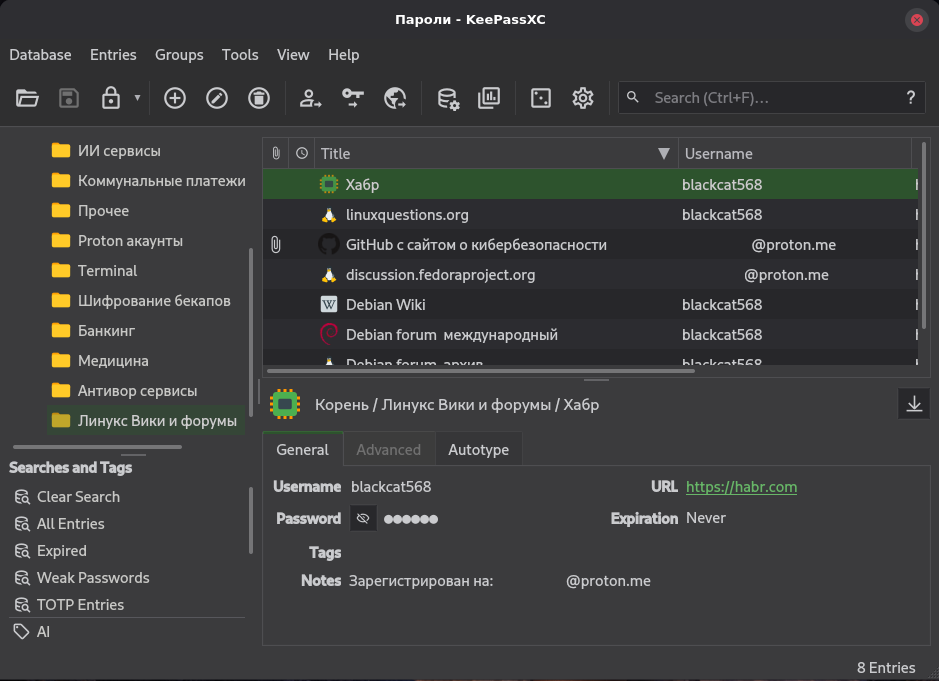Click the entry list vertical scrollbar
This screenshot has height=681, width=939.
(x=924, y=235)
